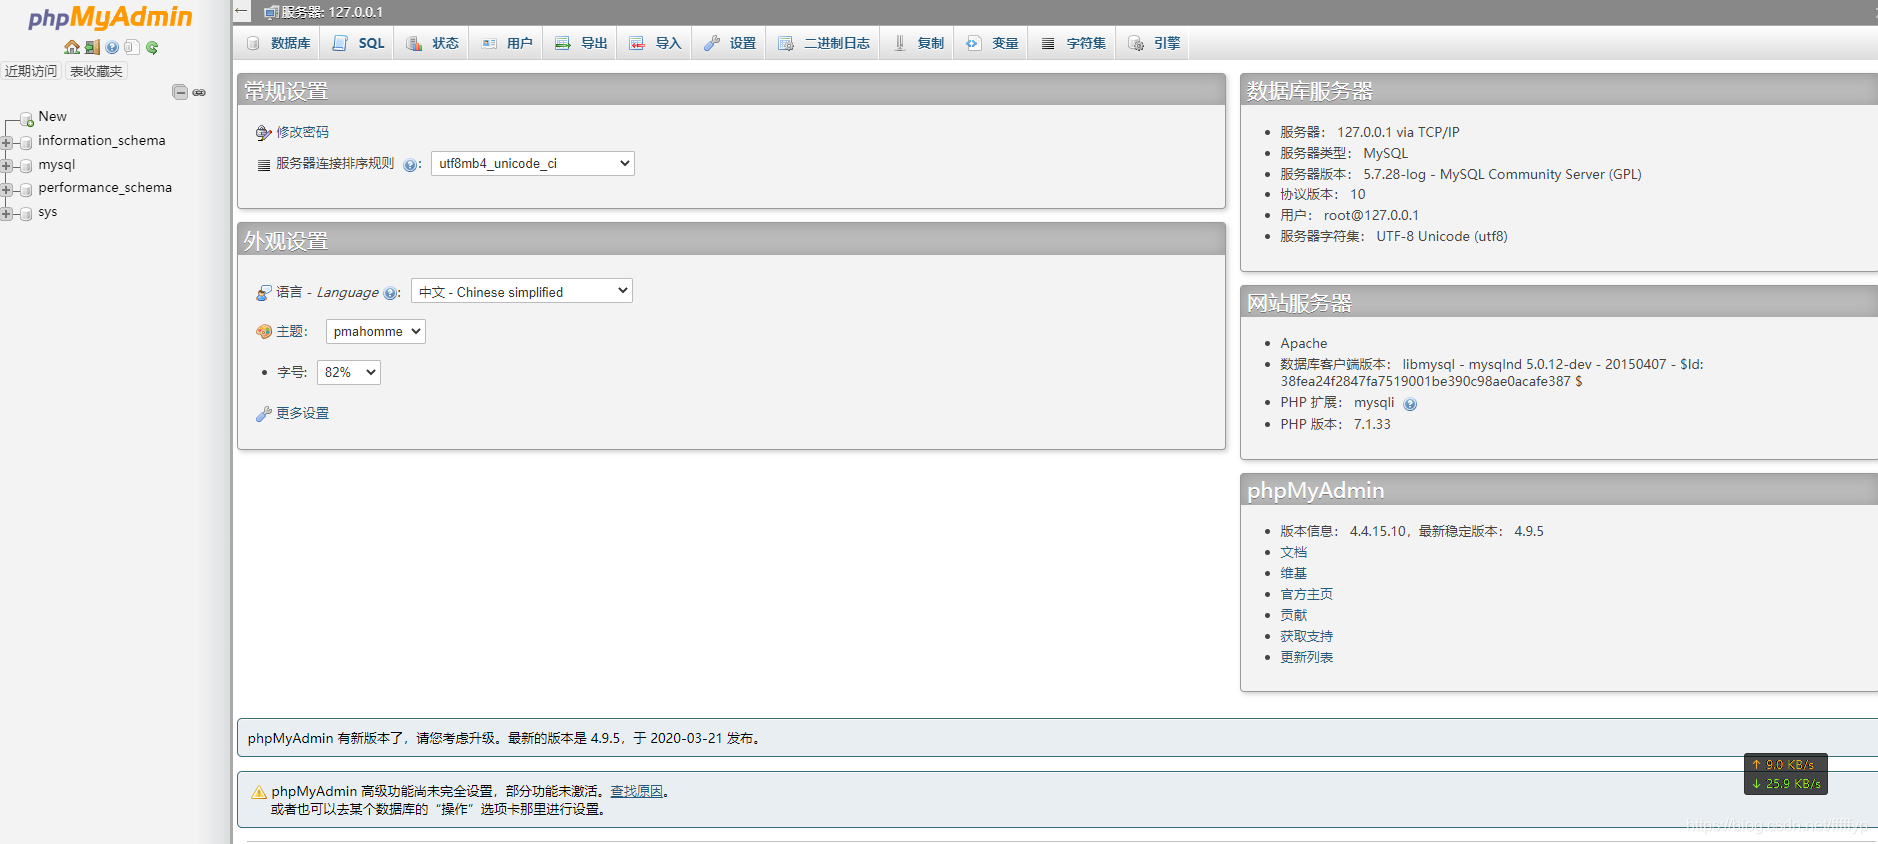Click the theme palette icon beside 主题
Viewport: 1878px width, 844px height.
[x=264, y=331]
